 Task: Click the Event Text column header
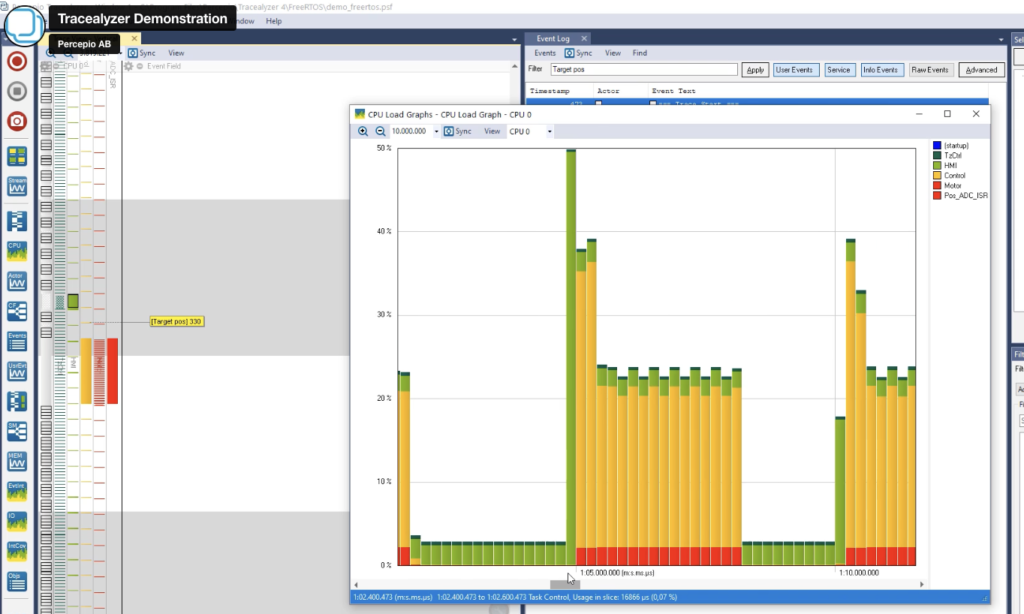point(673,91)
